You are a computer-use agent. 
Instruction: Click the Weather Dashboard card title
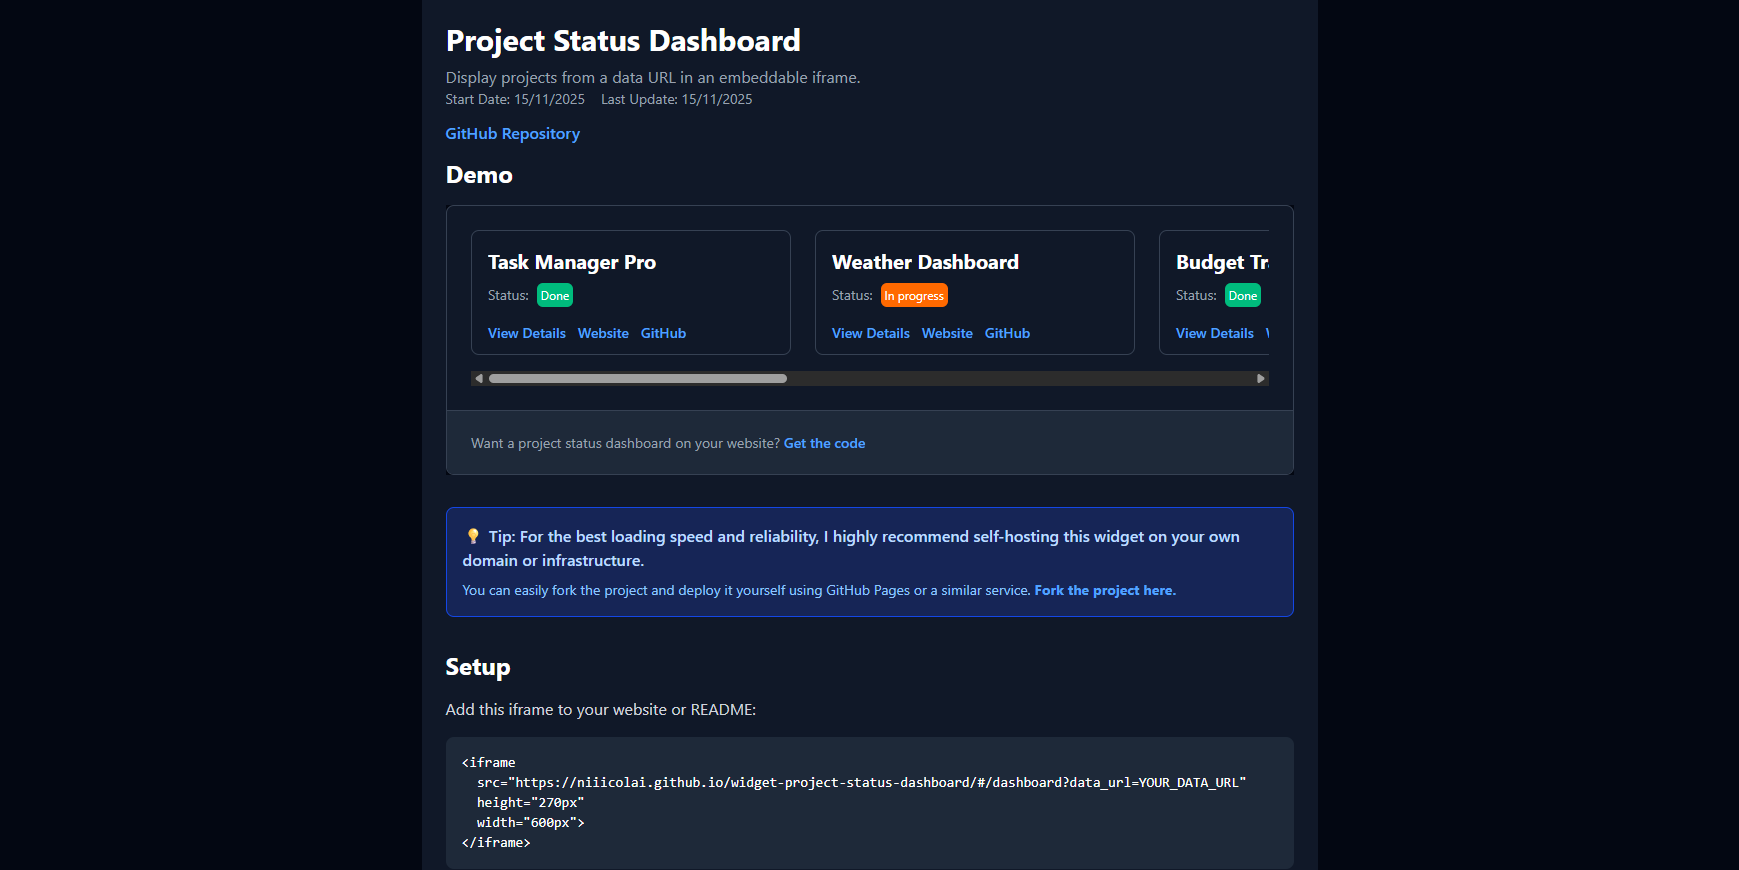point(925,262)
